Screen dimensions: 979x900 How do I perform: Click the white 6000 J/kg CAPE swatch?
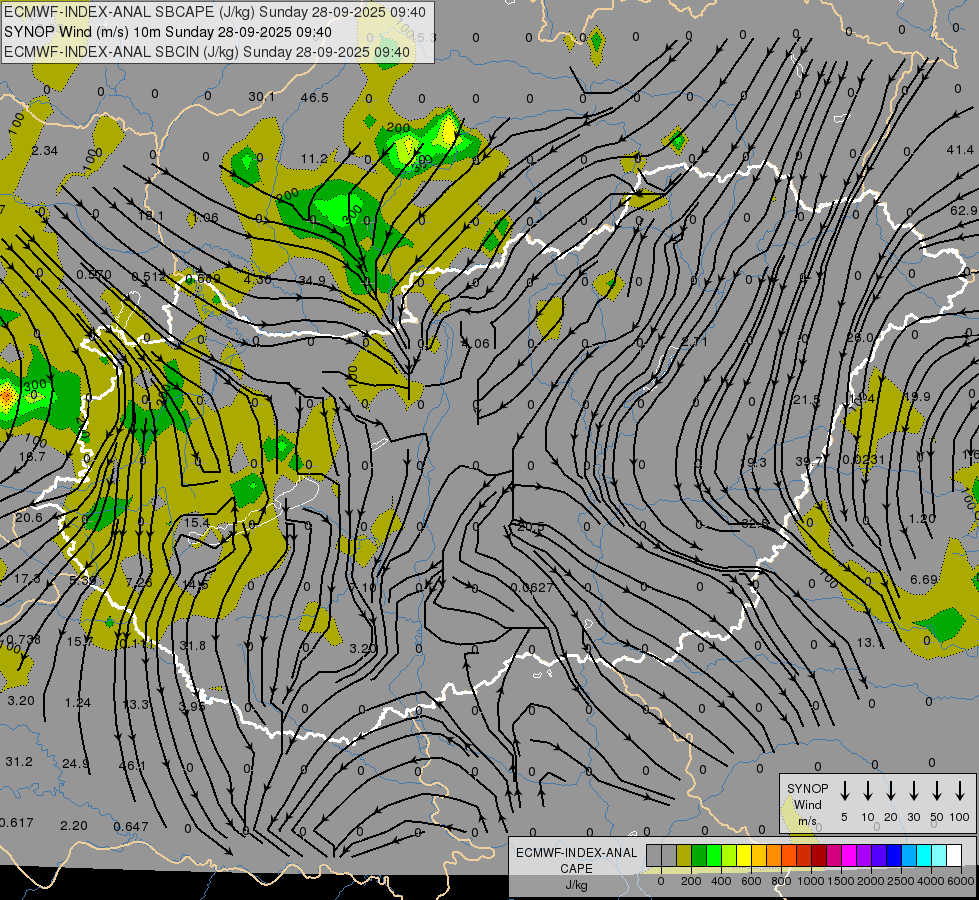click(x=954, y=856)
